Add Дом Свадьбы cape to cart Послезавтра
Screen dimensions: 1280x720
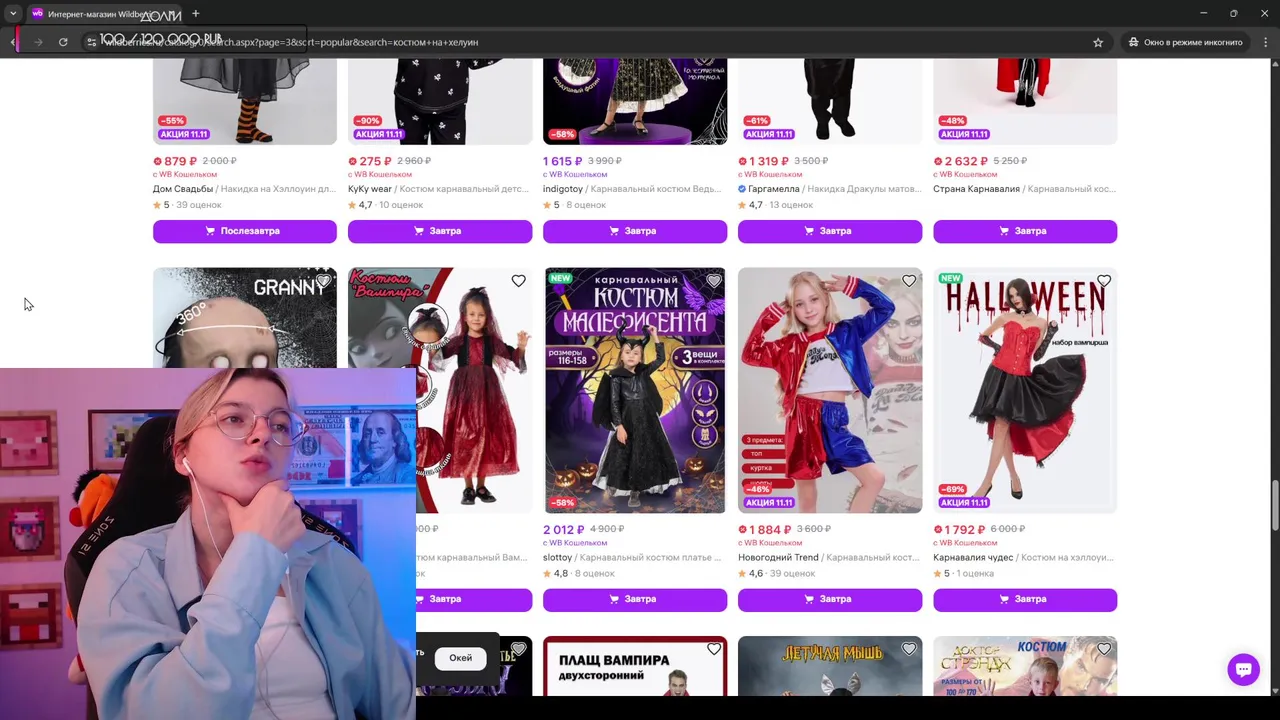[244, 231]
